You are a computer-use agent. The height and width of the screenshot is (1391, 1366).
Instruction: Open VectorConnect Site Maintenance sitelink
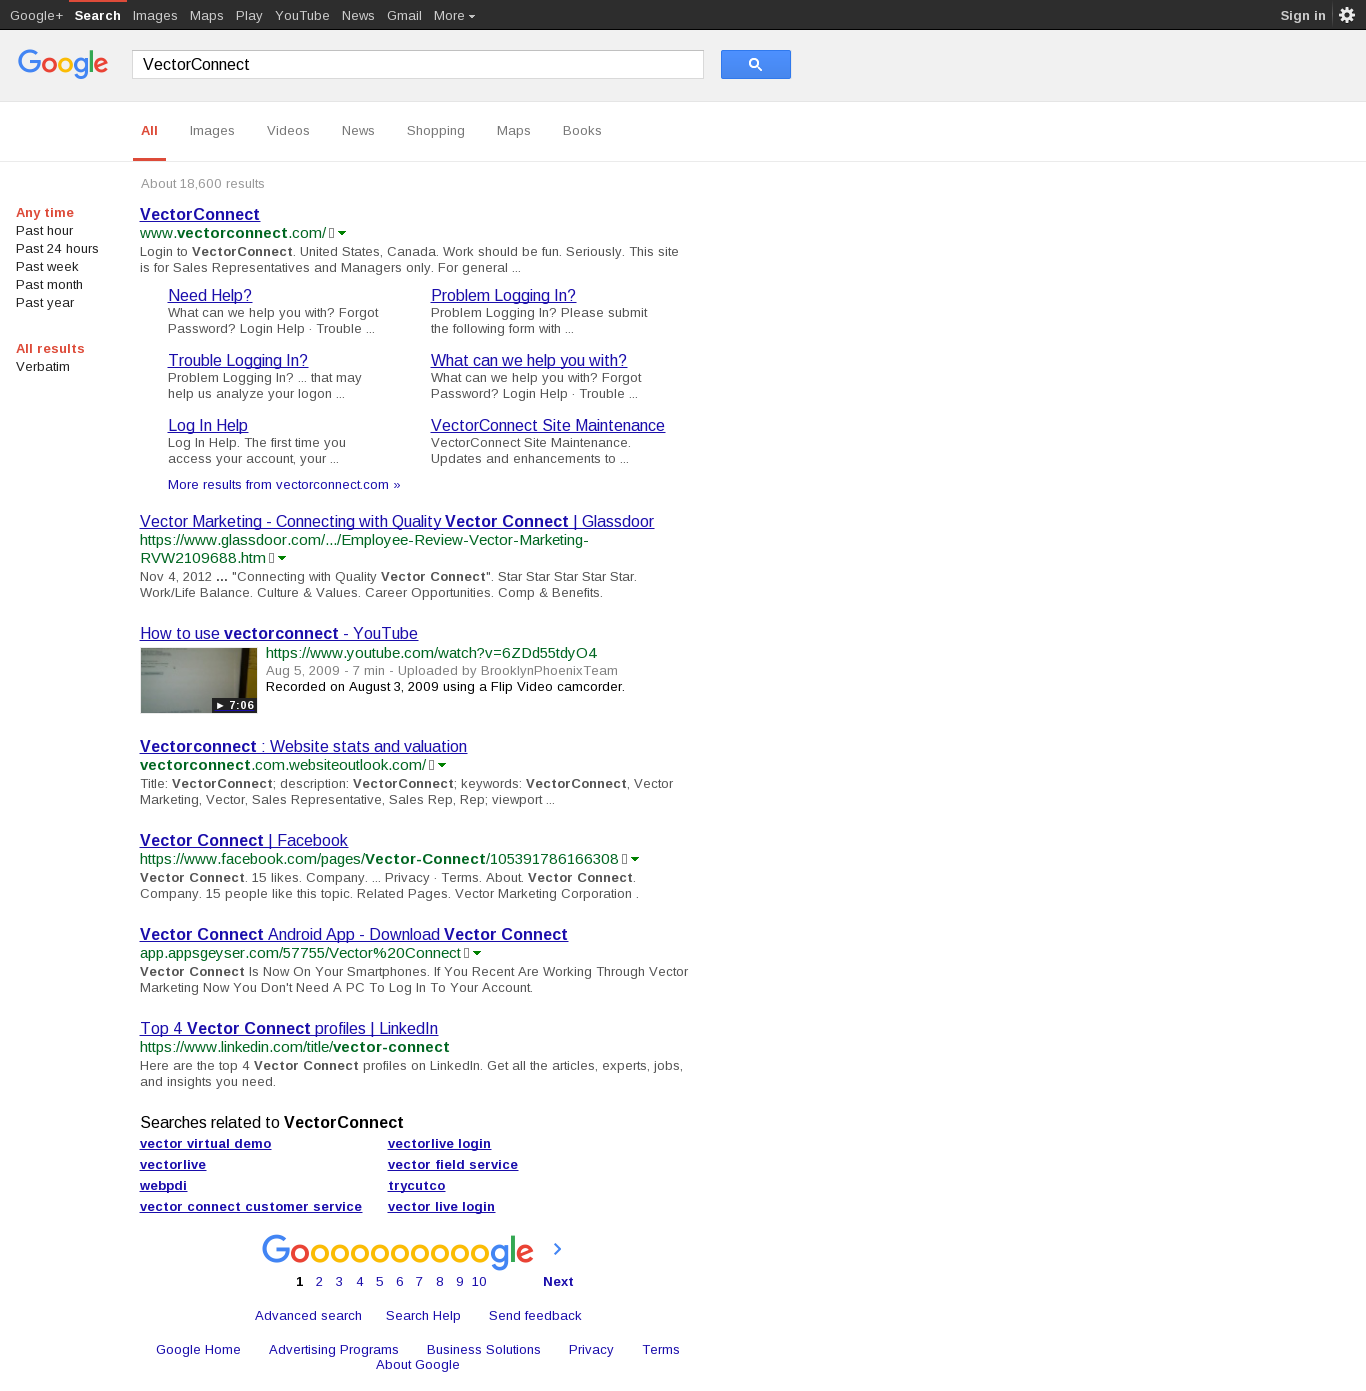click(548, 425)
